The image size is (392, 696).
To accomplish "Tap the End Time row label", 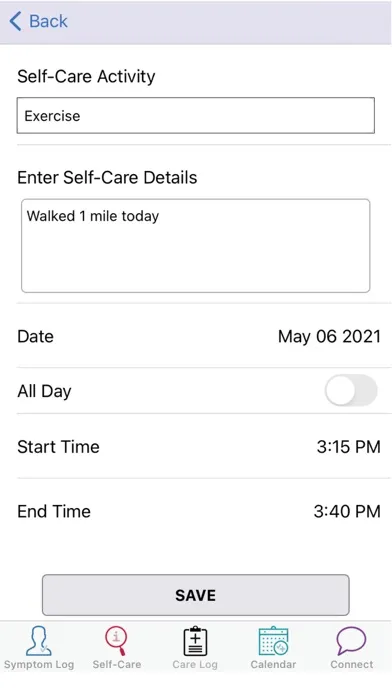I will point(54,511).
